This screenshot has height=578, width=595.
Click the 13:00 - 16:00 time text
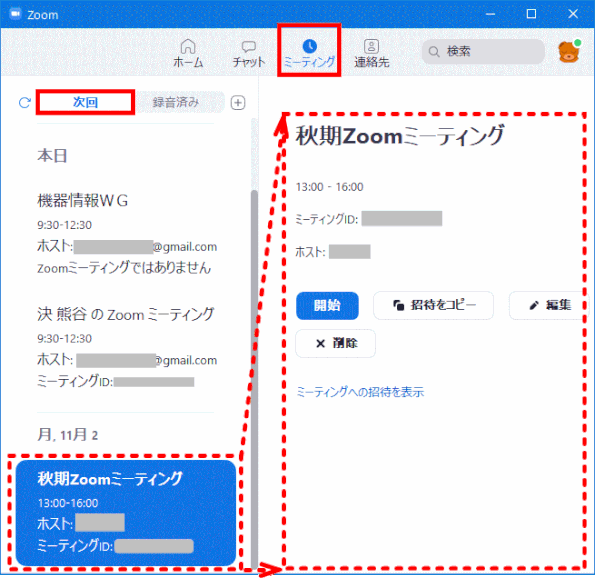point(329,187)
